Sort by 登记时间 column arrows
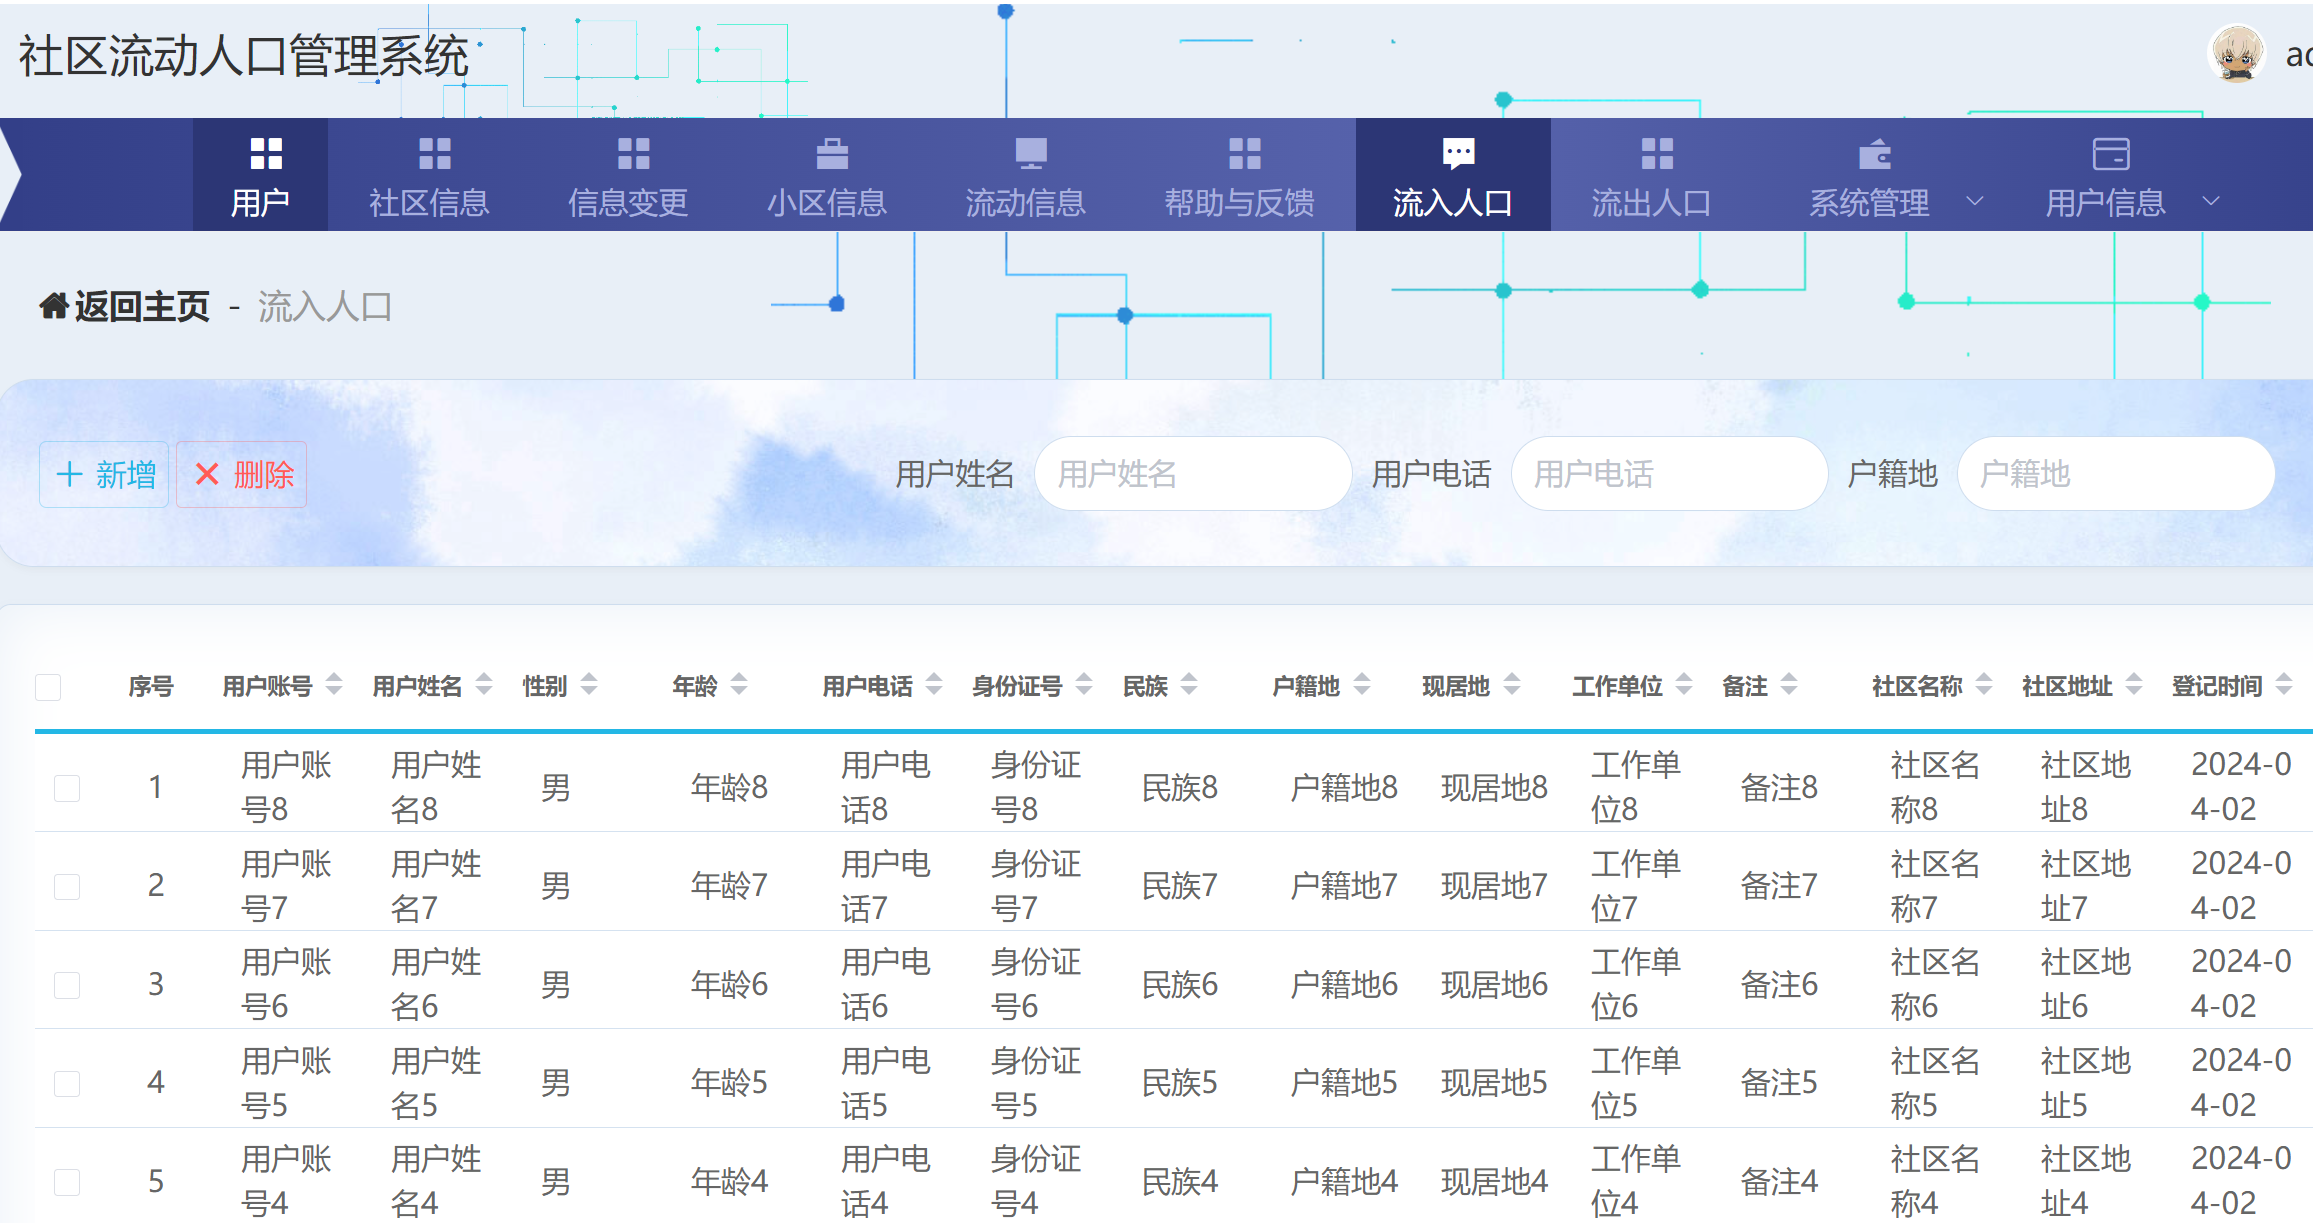Image resolution: width=2313 pixels, height=1223 pixels. (x=2284, y=685)
